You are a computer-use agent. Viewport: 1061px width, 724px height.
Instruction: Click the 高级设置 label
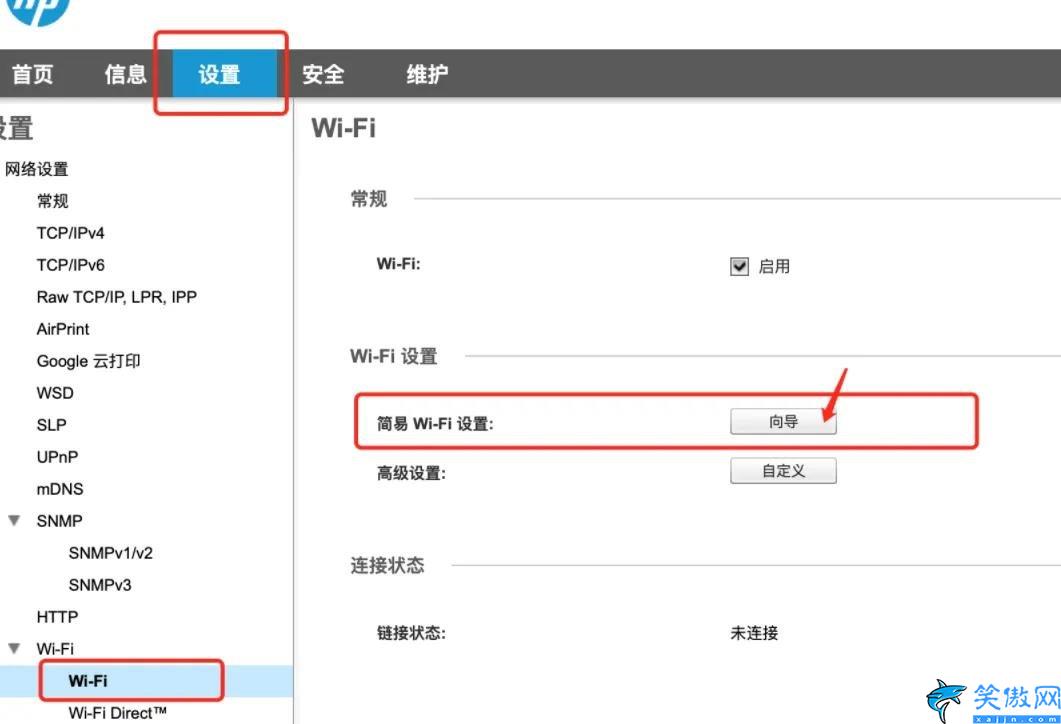[411, 473]
